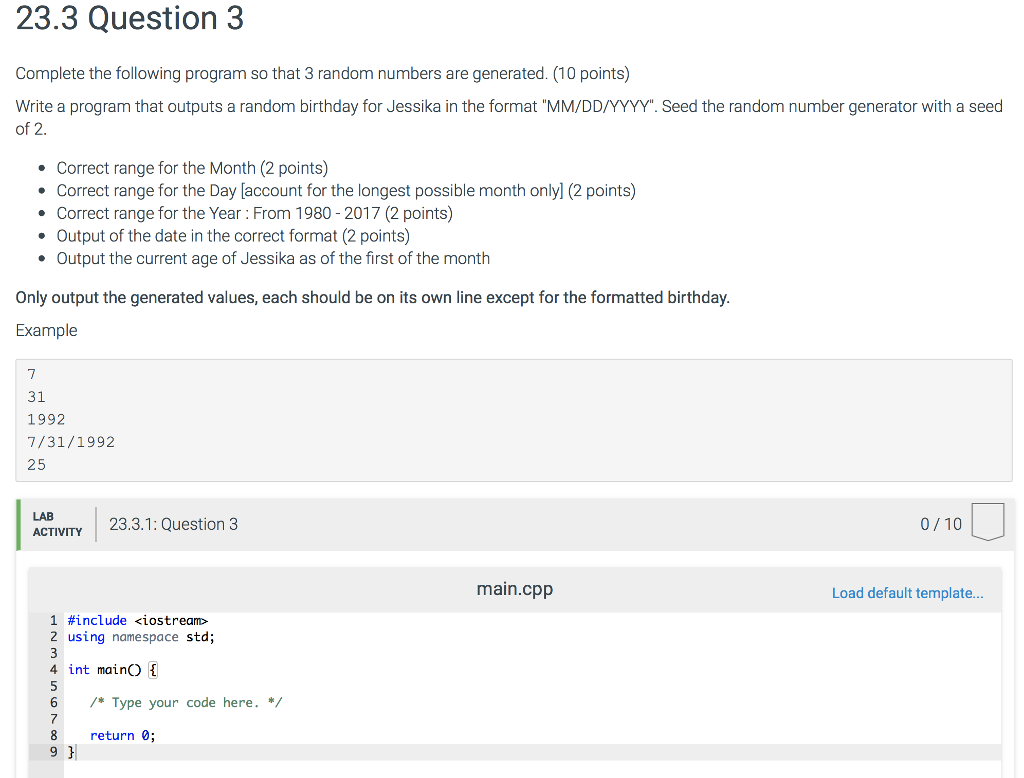
Task: Click the int main() declaration
Action: [x=110, y=669]
